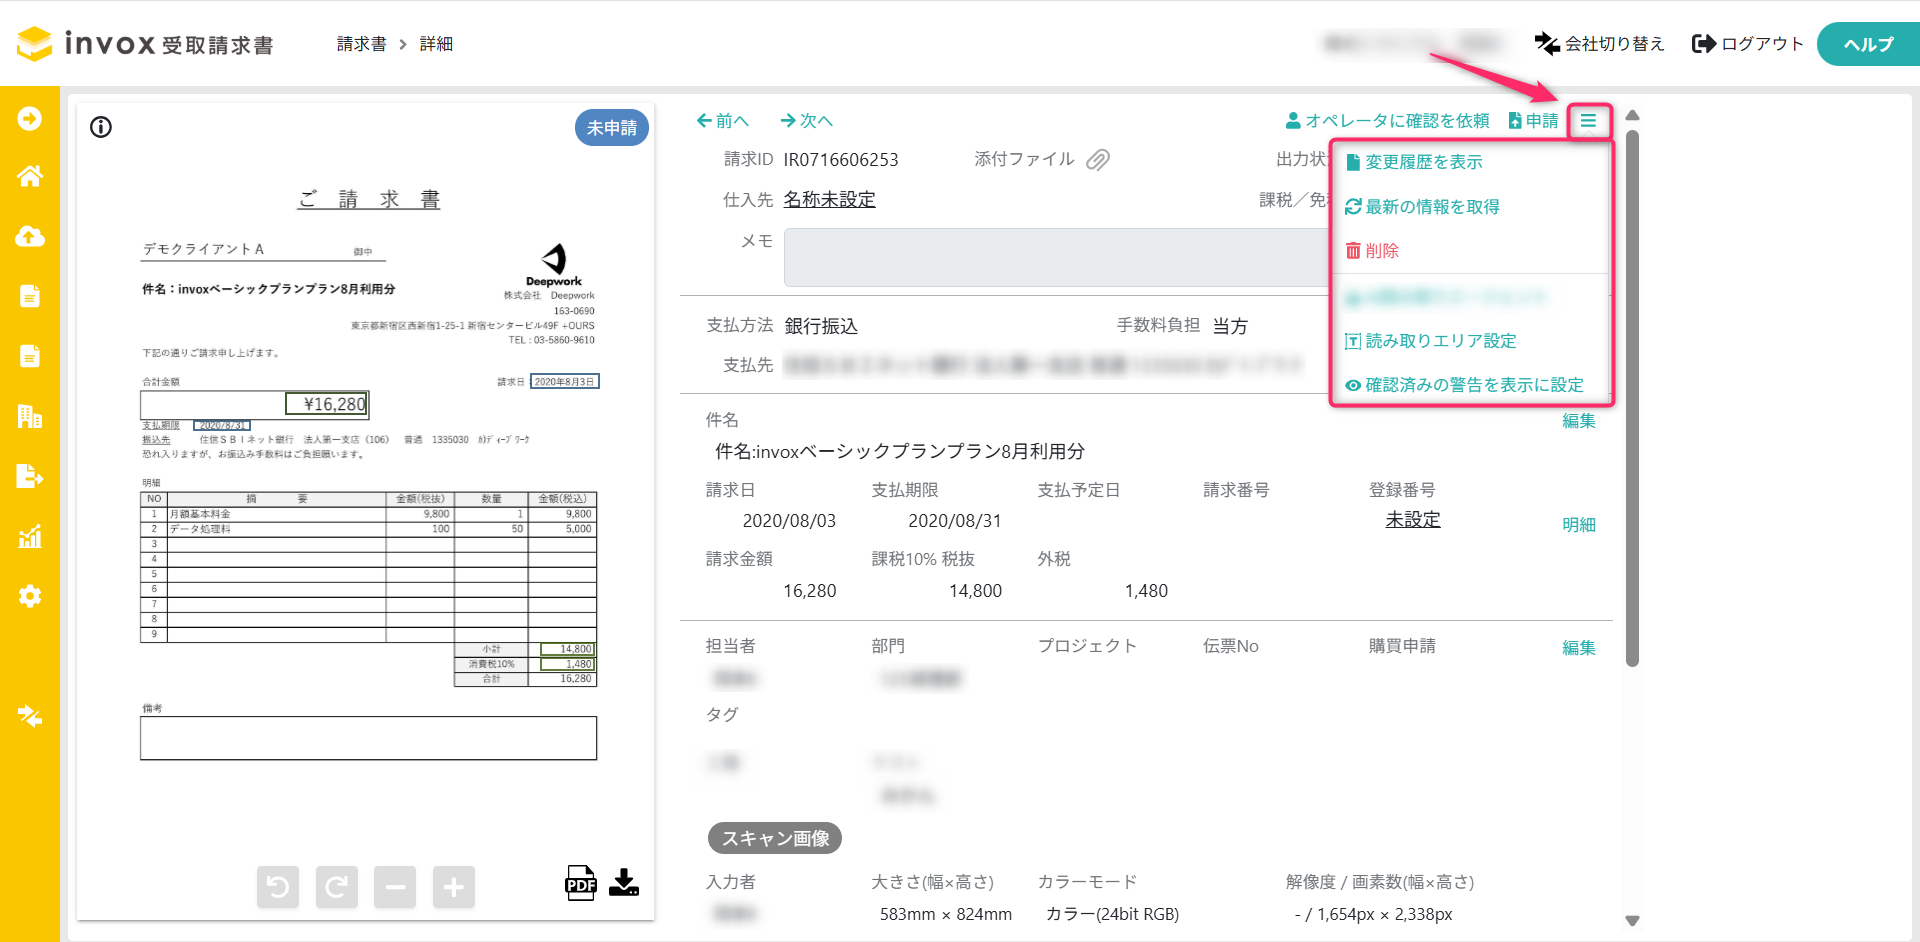Viewport: 1920px width, 942px height.
Task: Zoom out with the minus button
Action: (x=395, y=887)
